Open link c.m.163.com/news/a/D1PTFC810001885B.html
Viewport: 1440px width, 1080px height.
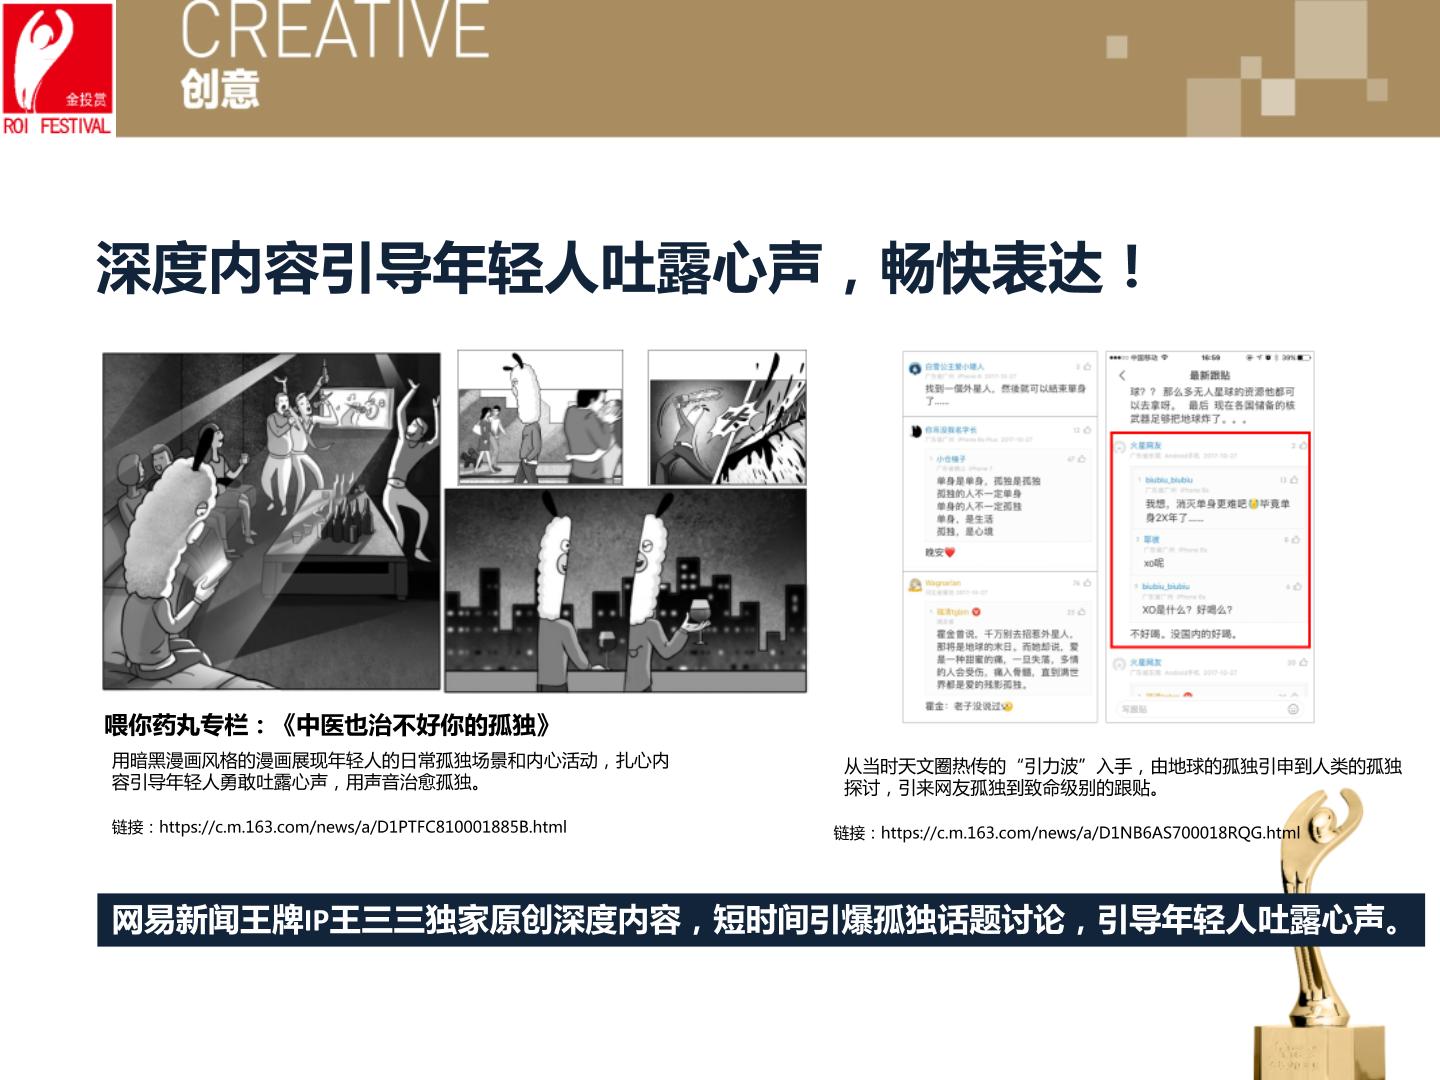tap(363, 827)
